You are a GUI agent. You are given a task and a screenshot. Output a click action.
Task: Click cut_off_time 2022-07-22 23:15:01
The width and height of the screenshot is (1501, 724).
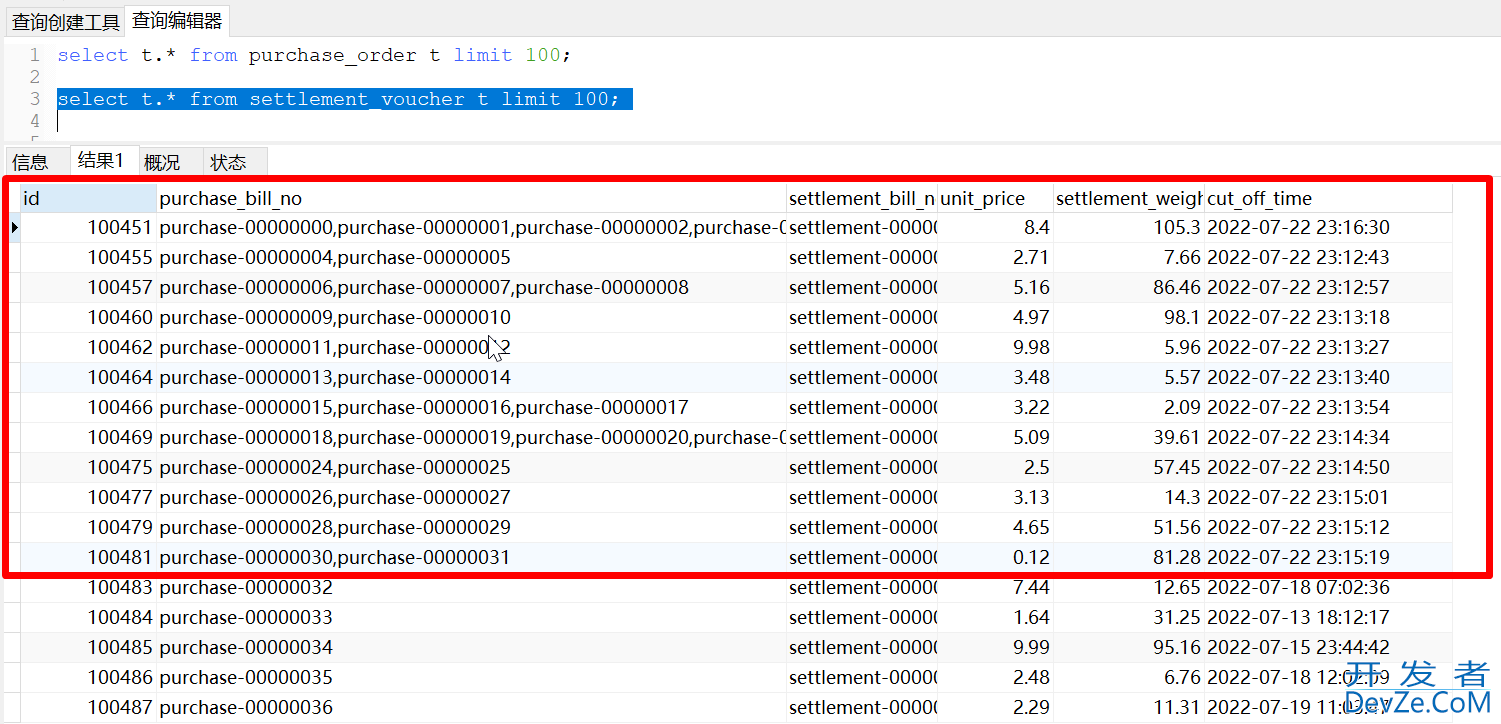pyautogui.click(x=1328, y=497)
